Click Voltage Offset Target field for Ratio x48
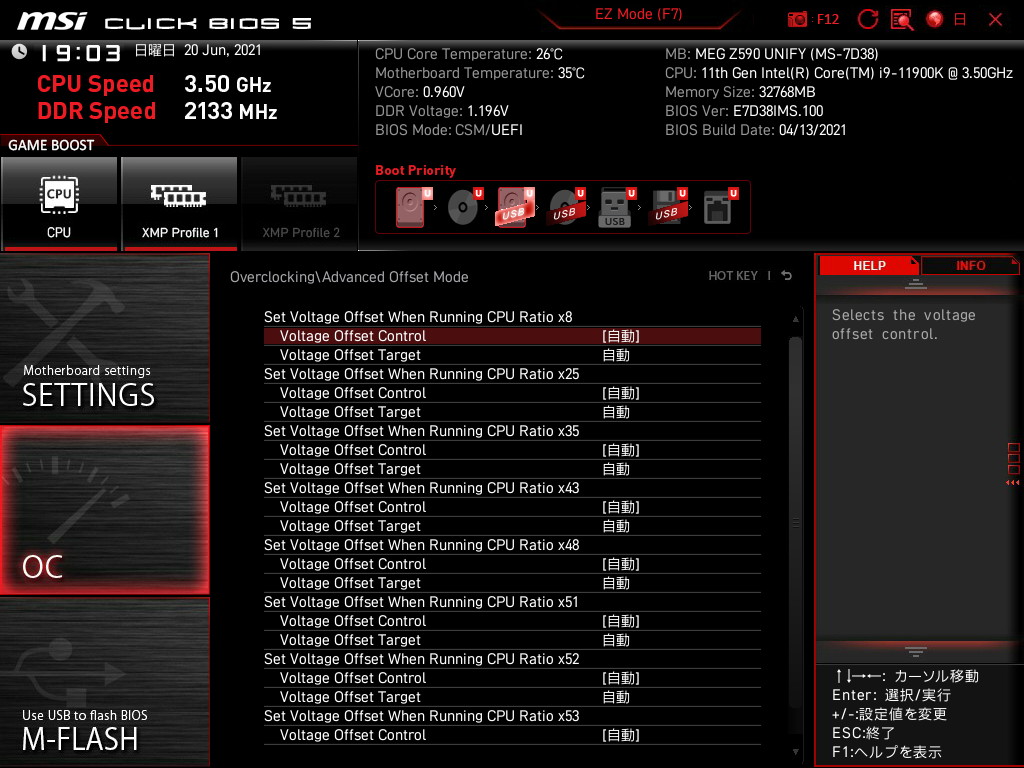This screenshot has width=1024, height=768. 512,583
